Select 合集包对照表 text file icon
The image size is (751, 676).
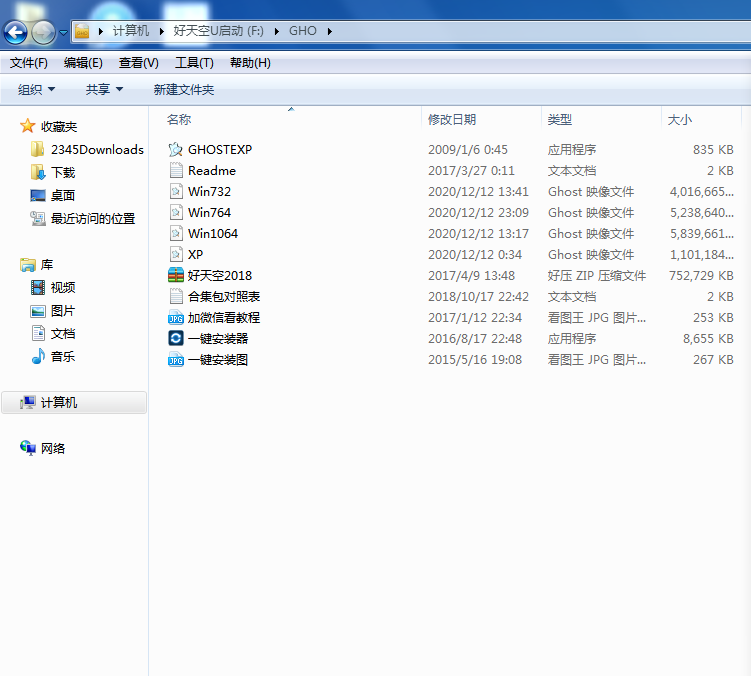click(x=176, y=296)
